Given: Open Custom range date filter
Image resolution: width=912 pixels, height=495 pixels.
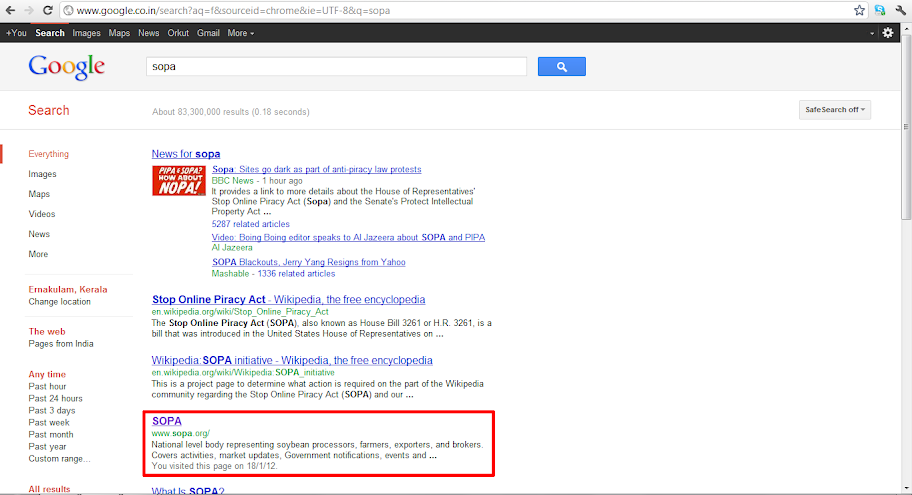Looking at the screenshot, I should (59, 459).
